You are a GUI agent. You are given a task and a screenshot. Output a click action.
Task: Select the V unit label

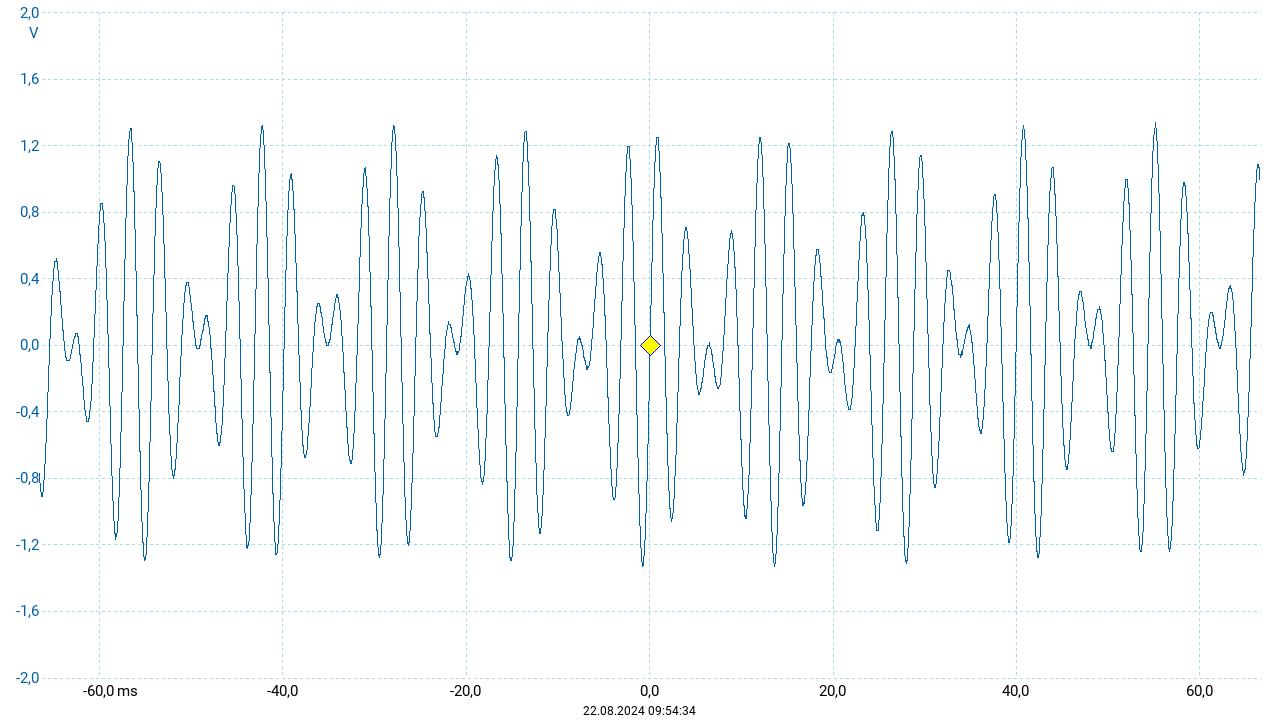click(x=34, y=33)
